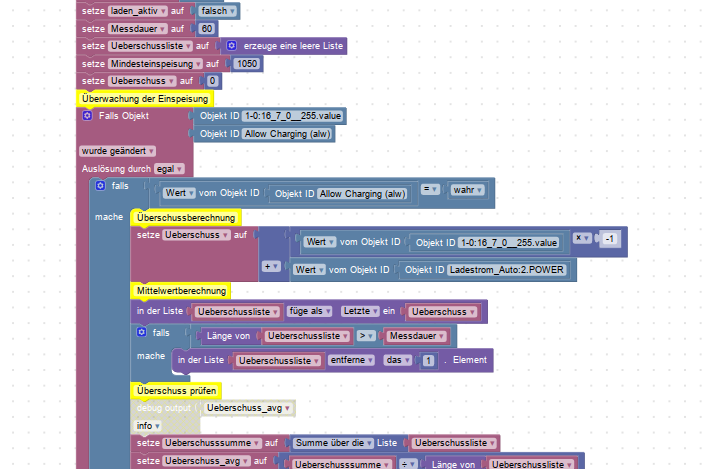
Task: Select the disabled 'debug output' block
Action: pos(163,408)
